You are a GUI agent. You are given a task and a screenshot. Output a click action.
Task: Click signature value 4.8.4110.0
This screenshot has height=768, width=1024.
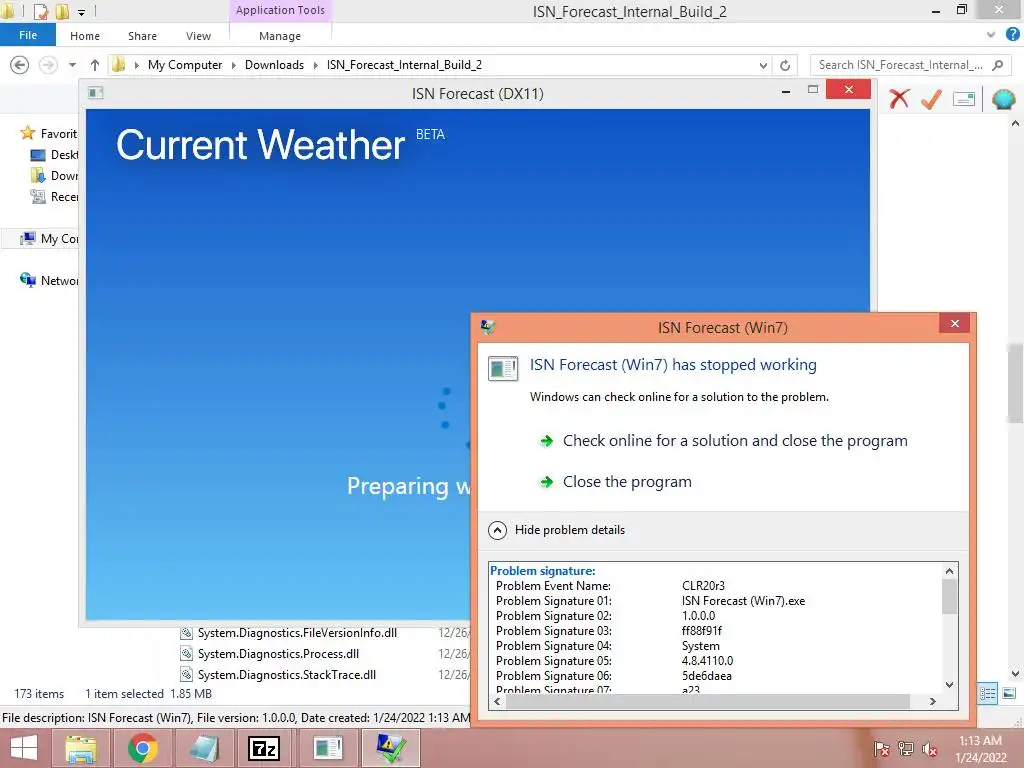[707, 661]
